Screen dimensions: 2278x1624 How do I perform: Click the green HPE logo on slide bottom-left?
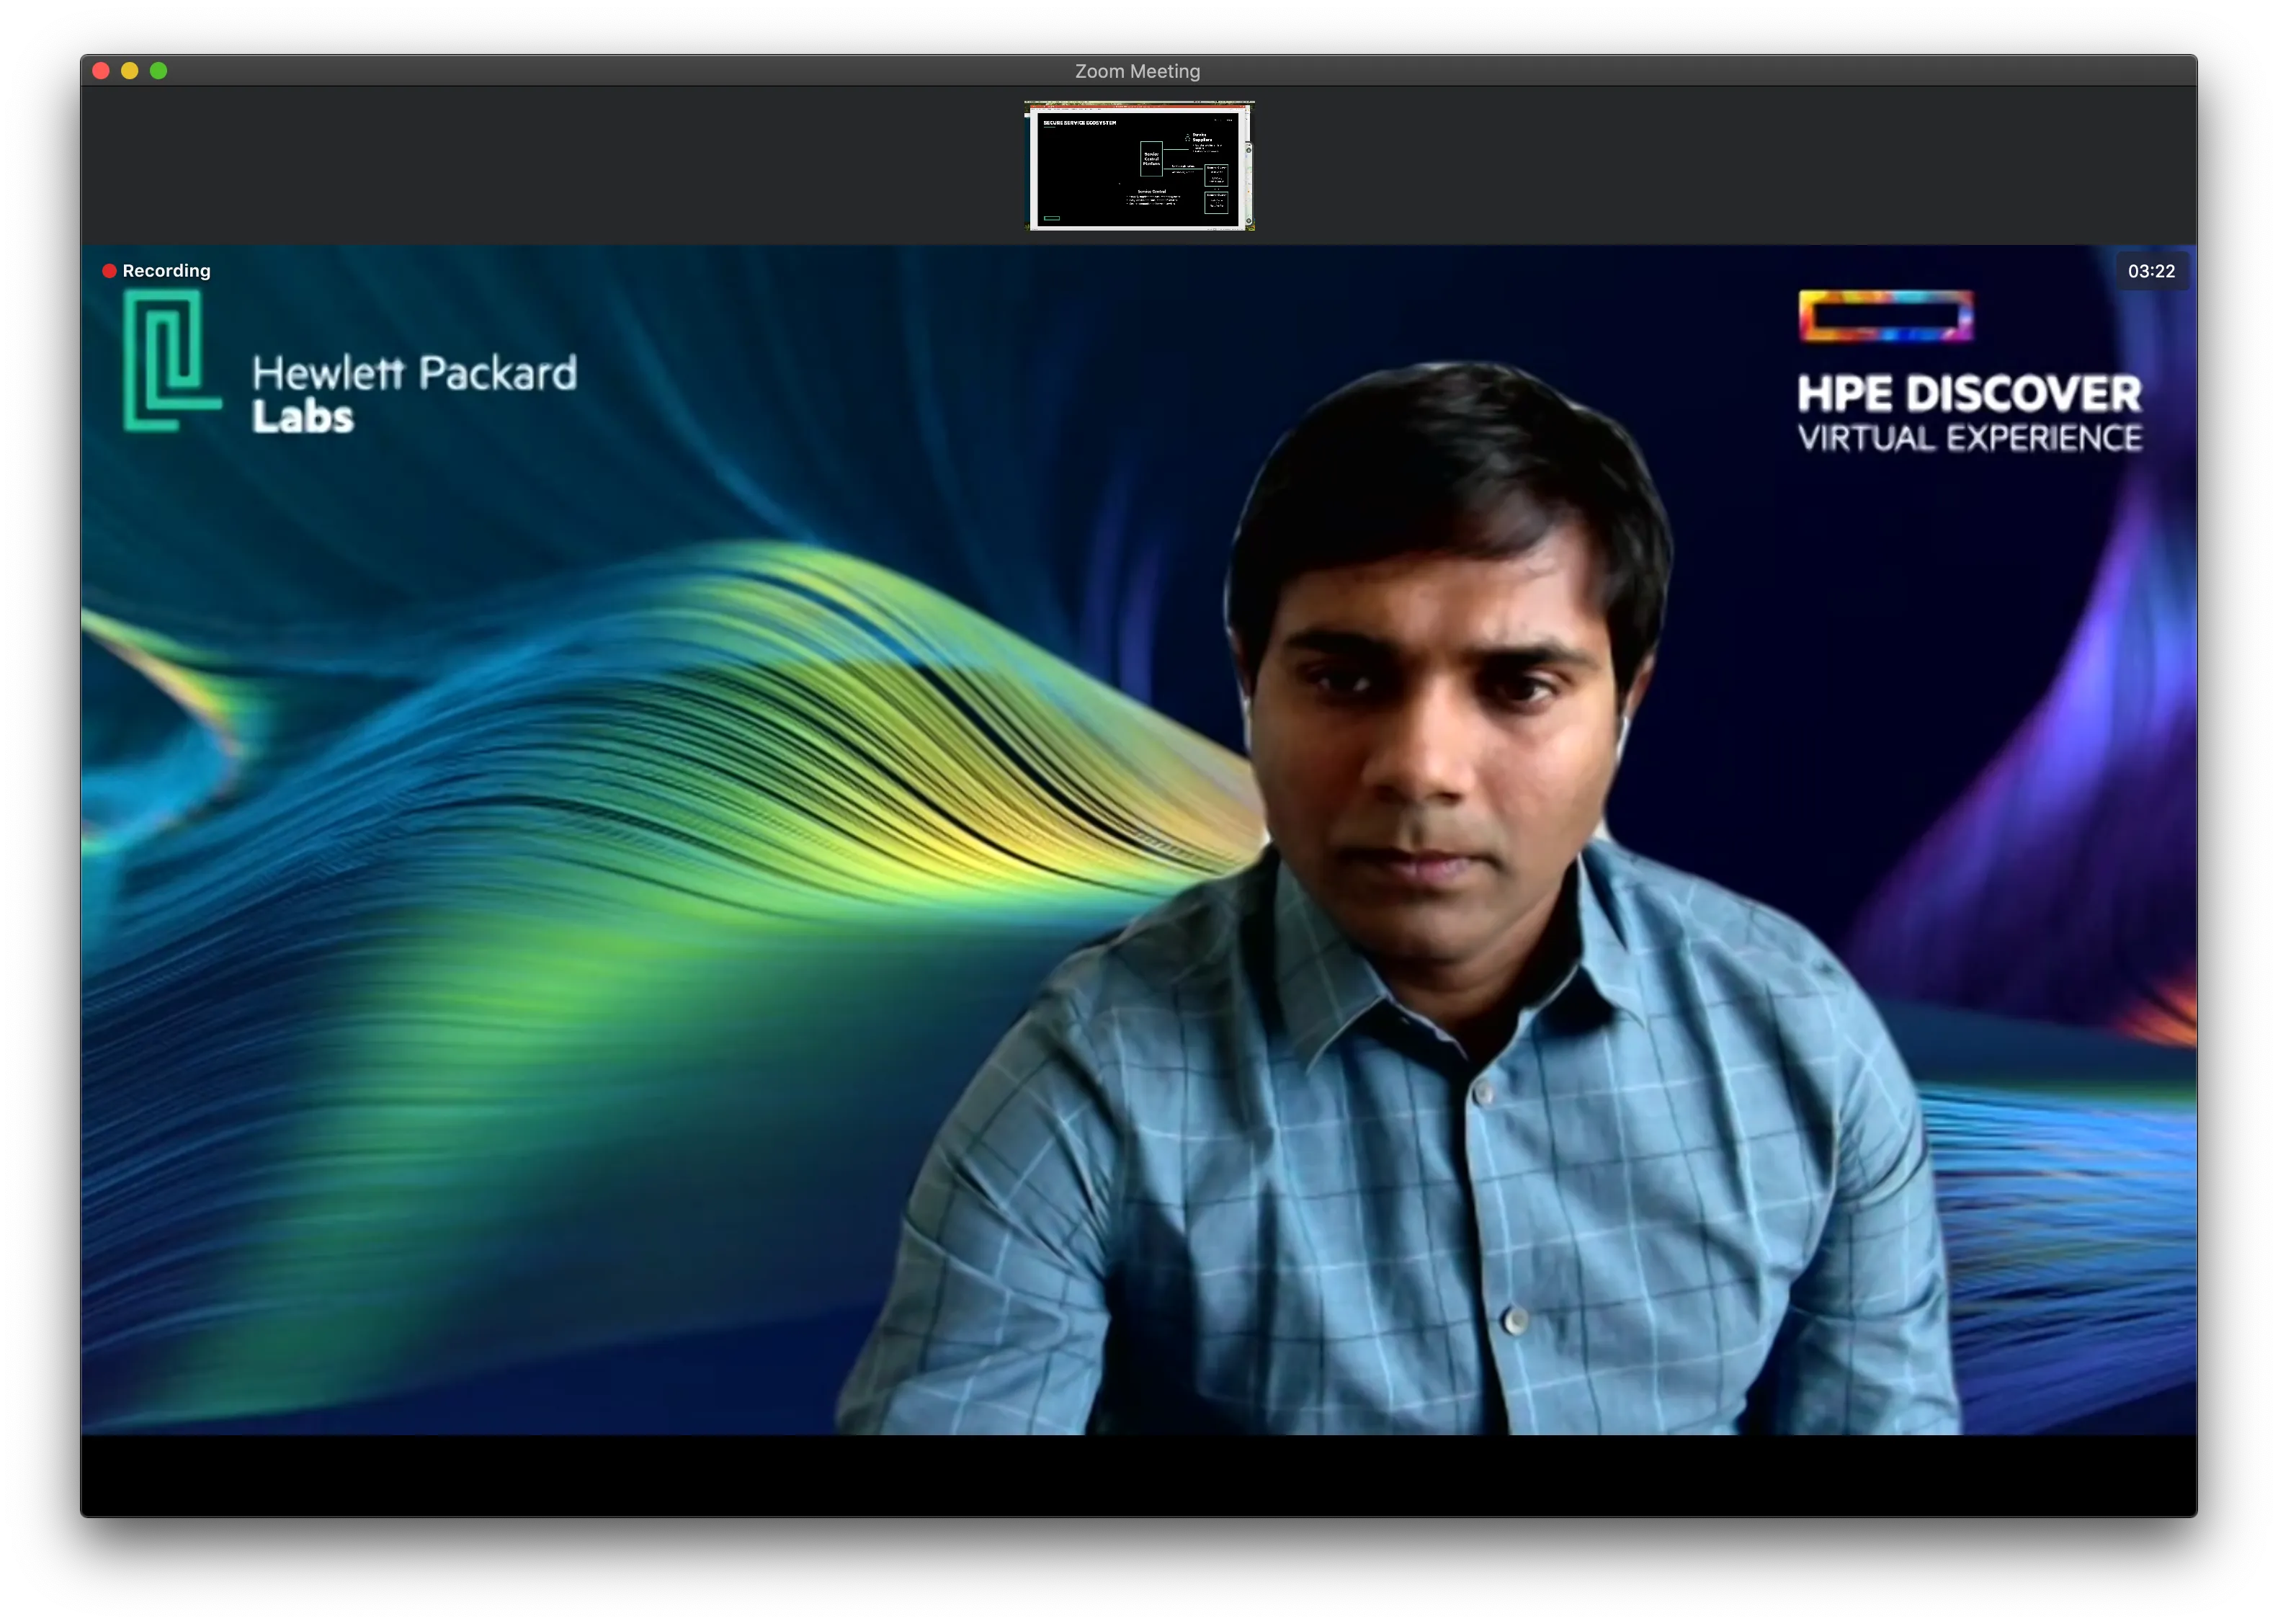1052,219
